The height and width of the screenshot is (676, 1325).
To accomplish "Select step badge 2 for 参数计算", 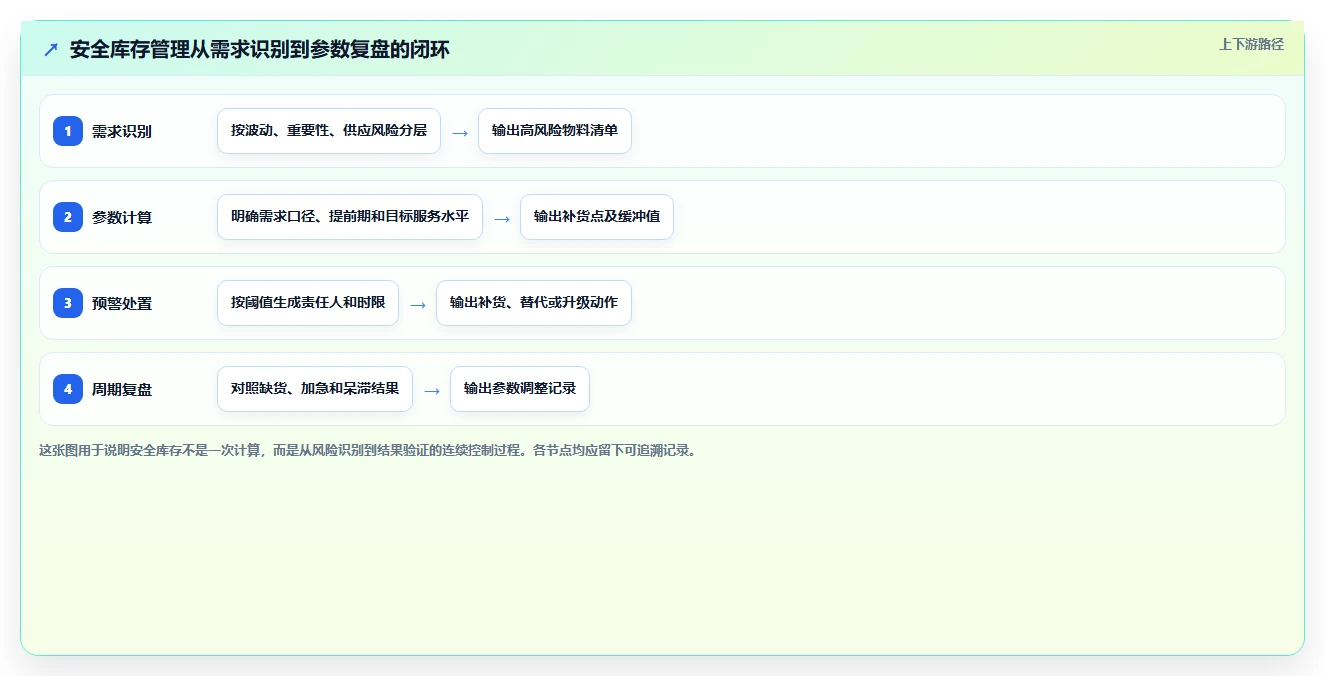I will (68, 216).
